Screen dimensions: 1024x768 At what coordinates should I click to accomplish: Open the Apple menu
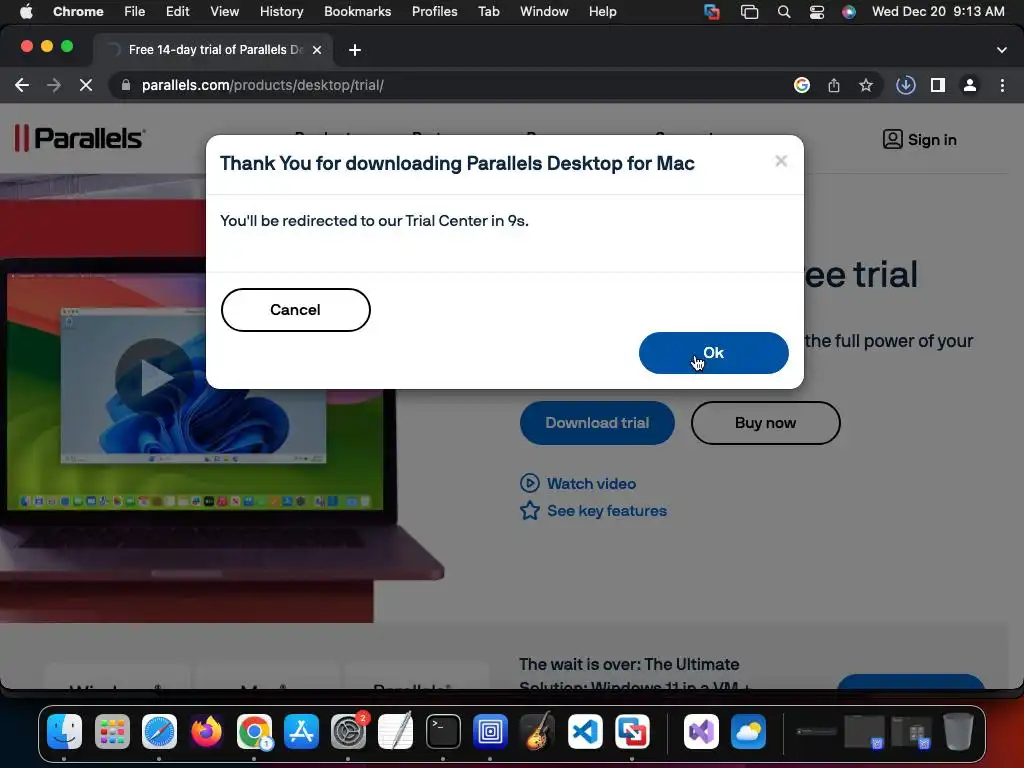[26, 12]
